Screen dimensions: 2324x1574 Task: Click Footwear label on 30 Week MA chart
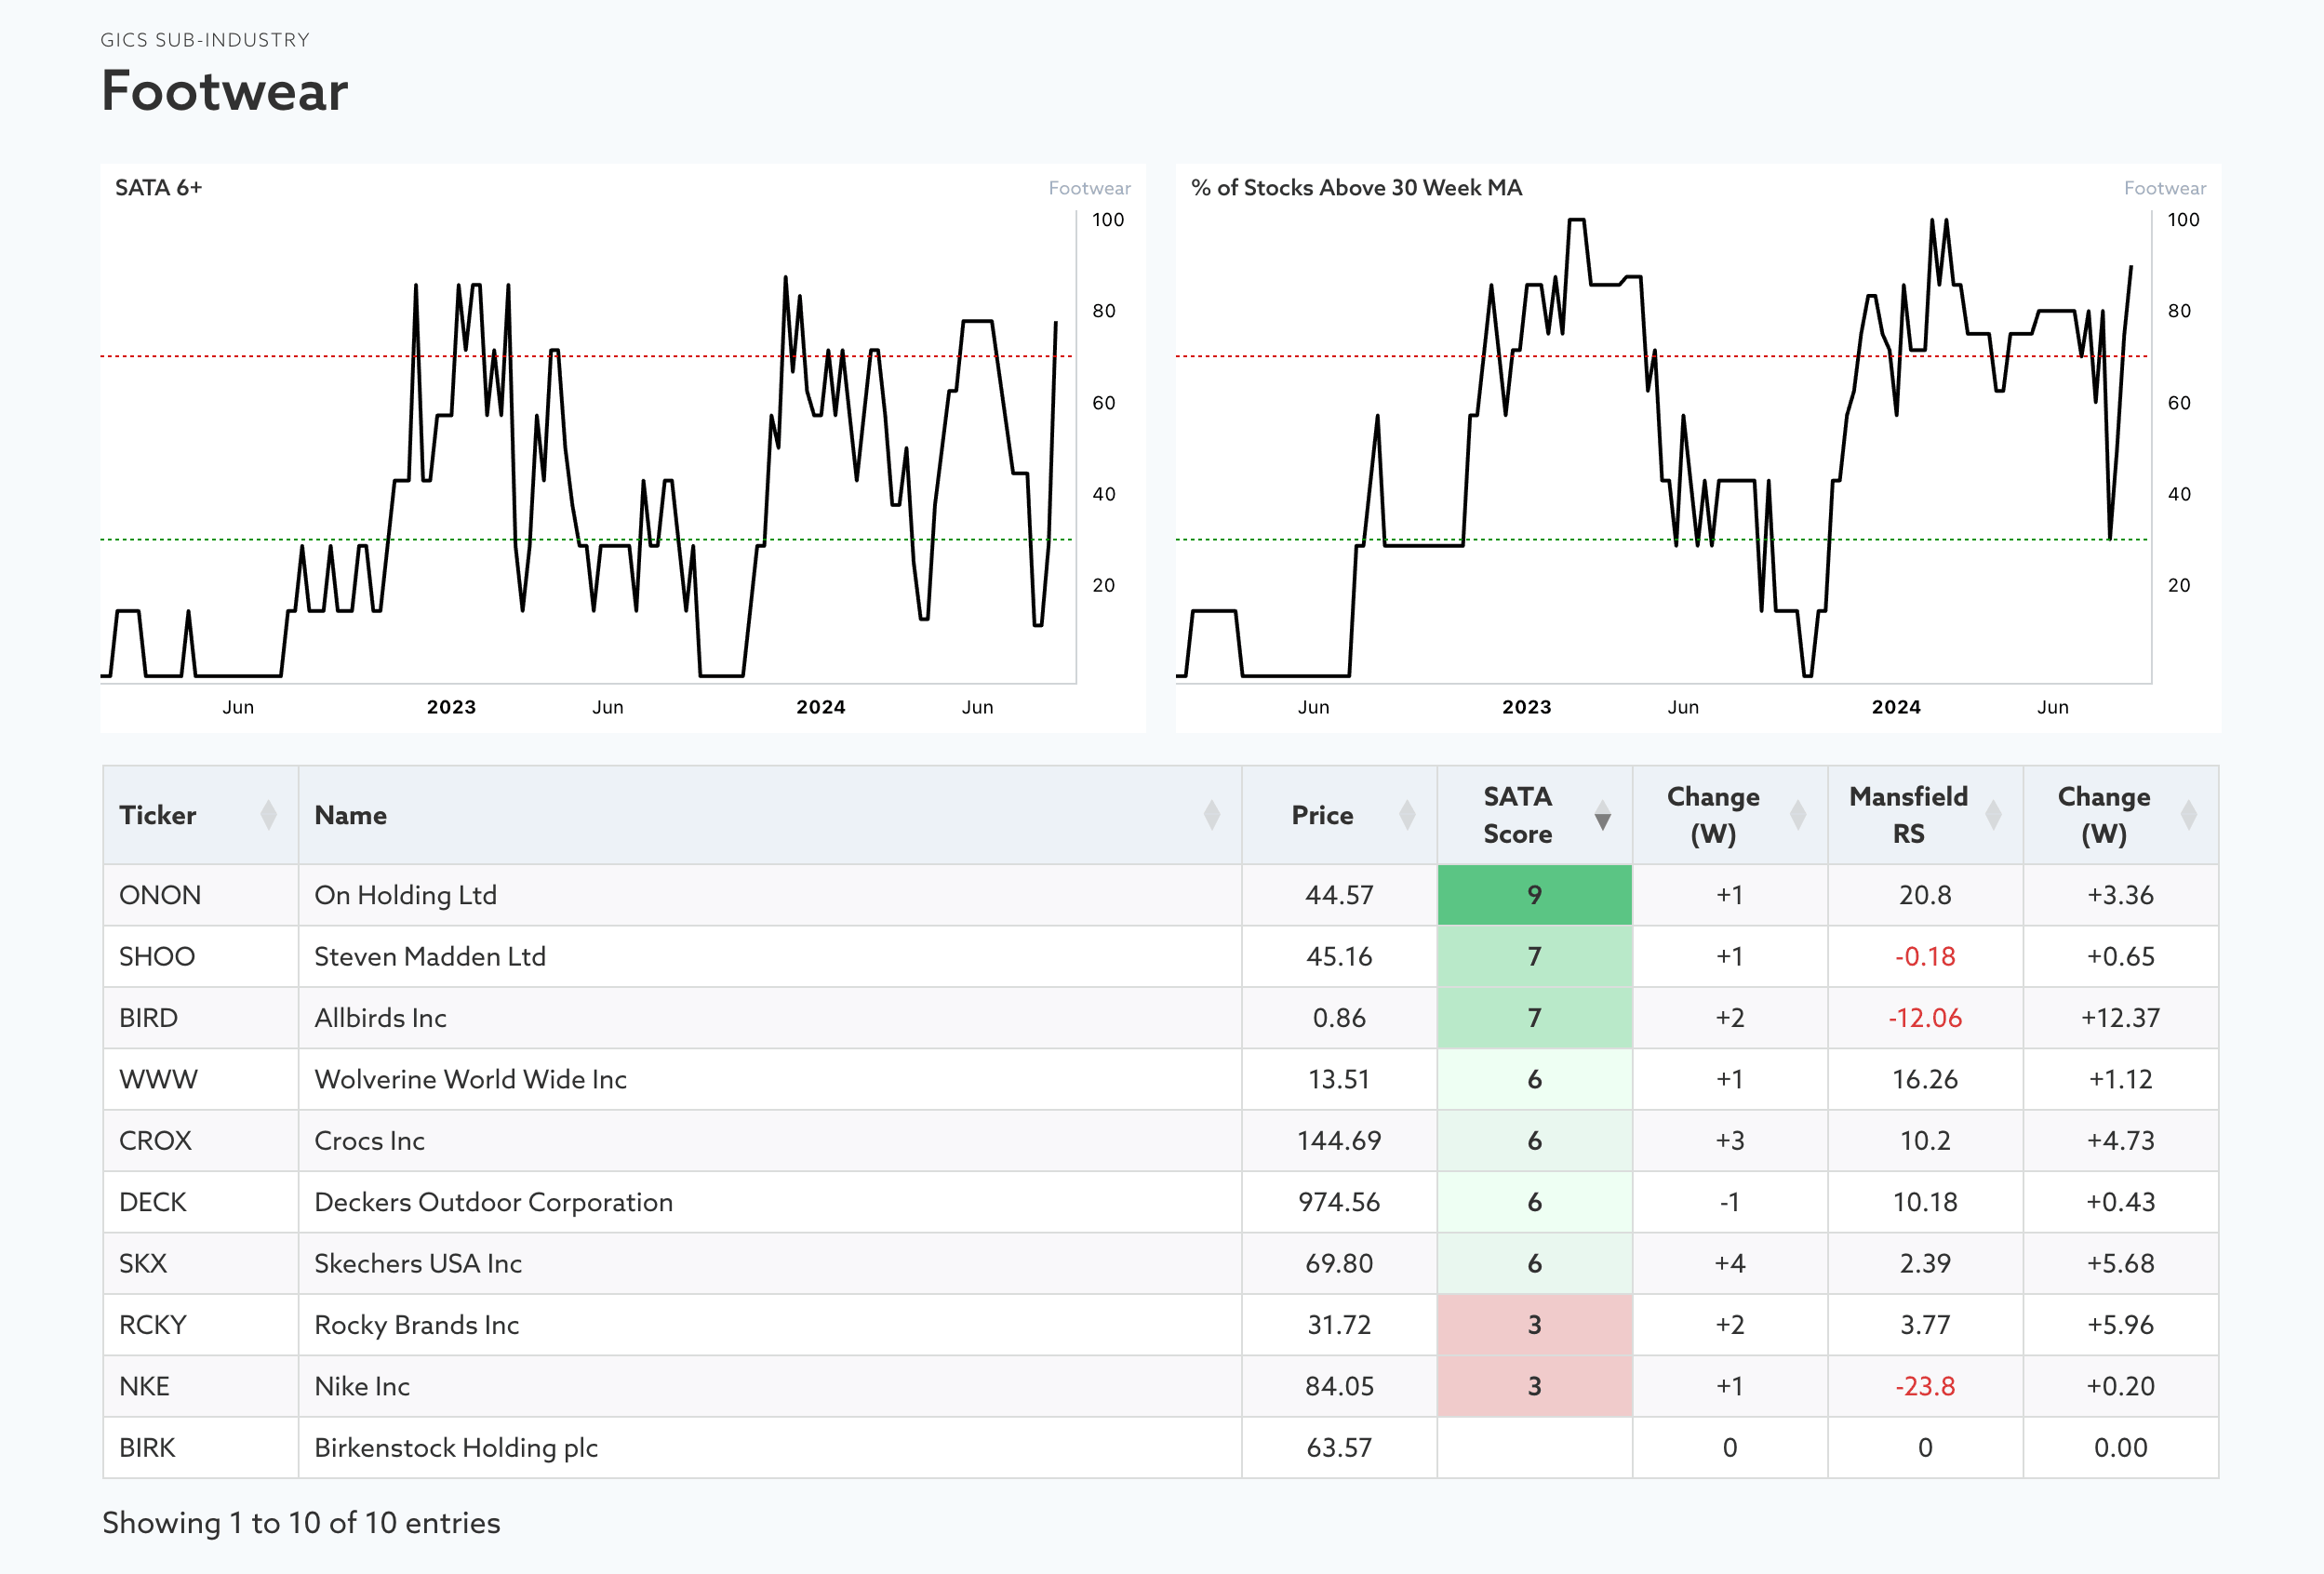2165,188
